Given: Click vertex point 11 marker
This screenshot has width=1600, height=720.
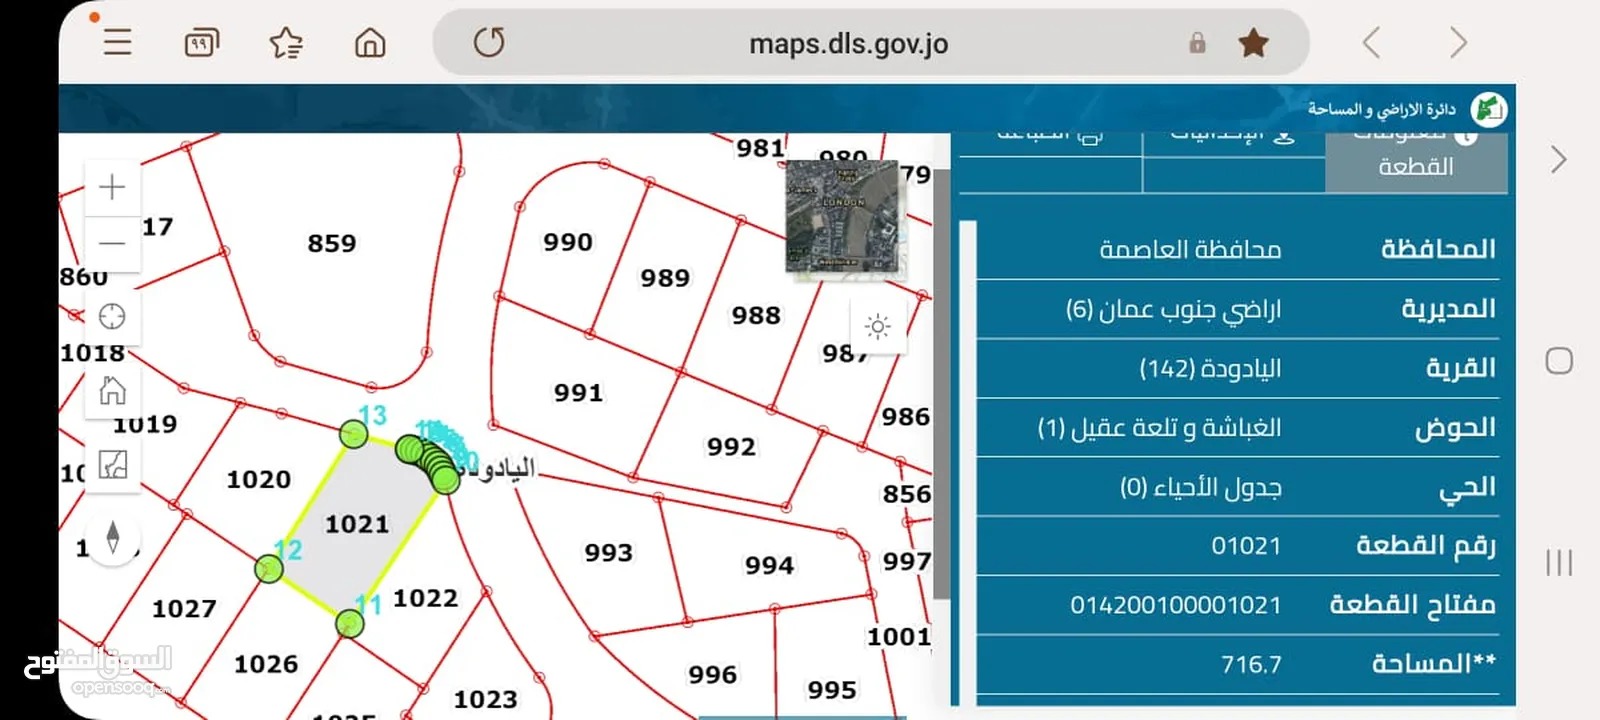Looking at the screenshot, I should [x=349, y=624].
